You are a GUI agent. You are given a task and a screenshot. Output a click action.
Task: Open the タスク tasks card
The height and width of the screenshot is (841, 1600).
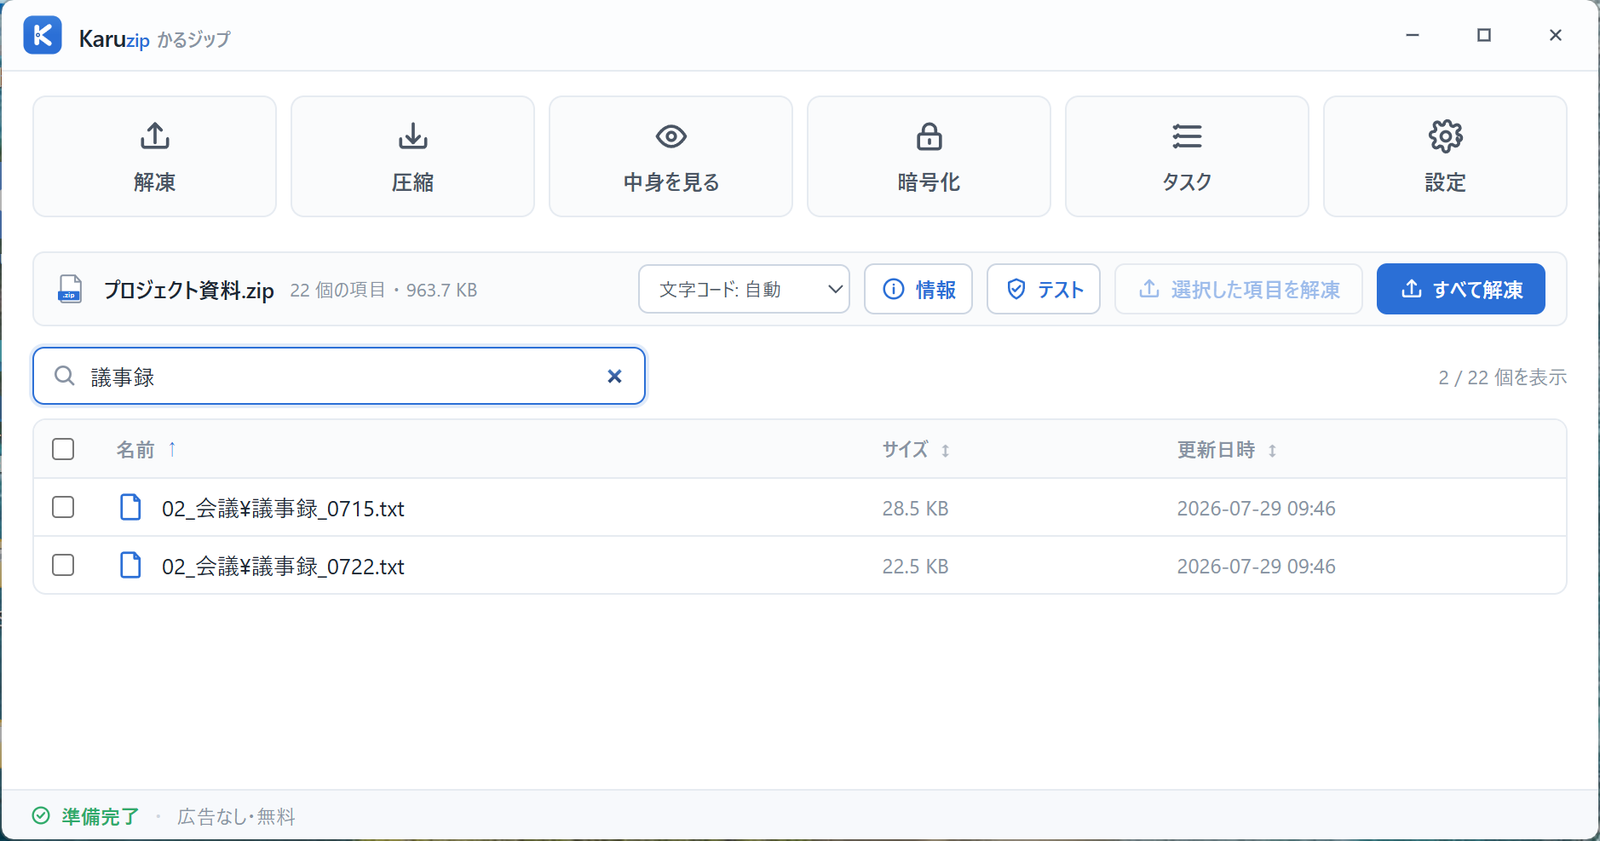pos(1187,156)
